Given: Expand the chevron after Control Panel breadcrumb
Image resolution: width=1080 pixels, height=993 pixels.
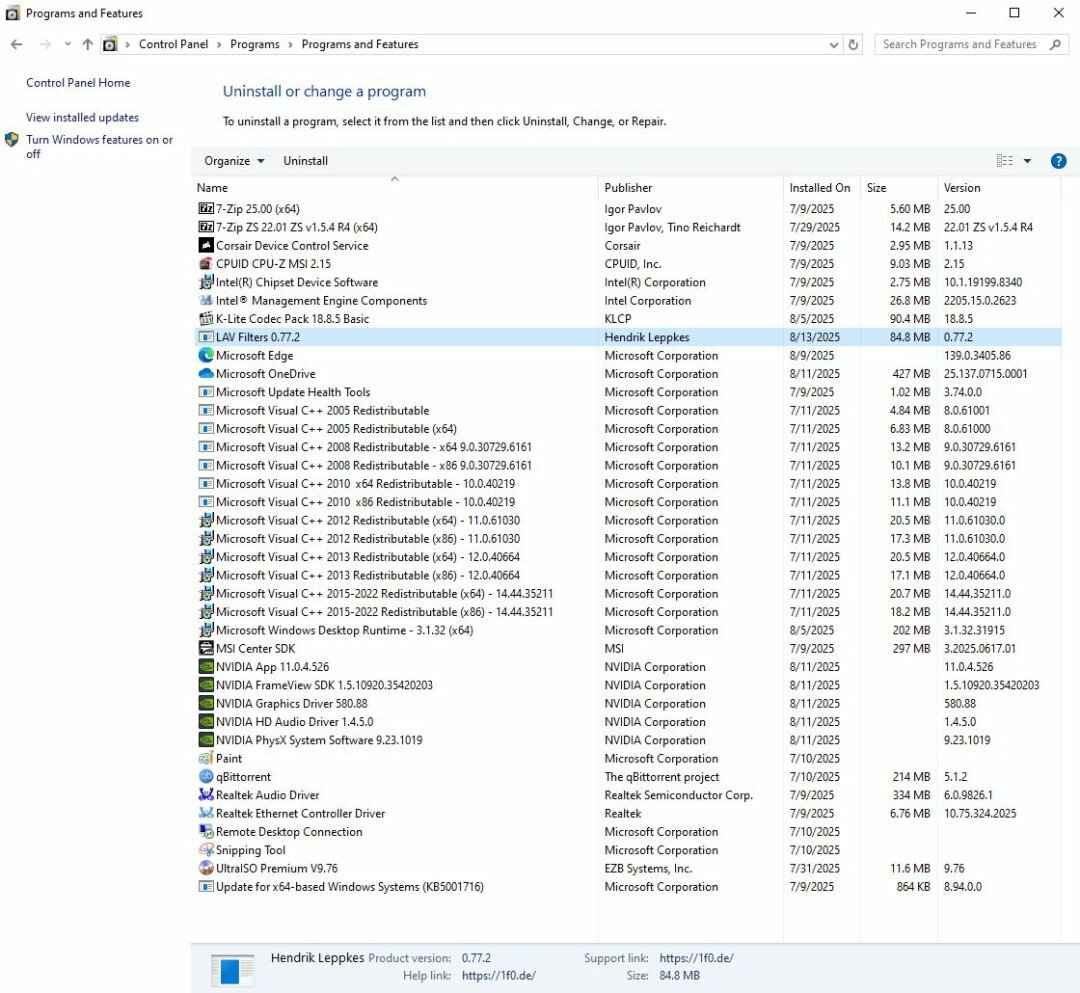Looking at the screenshot, I should (219, 45).
